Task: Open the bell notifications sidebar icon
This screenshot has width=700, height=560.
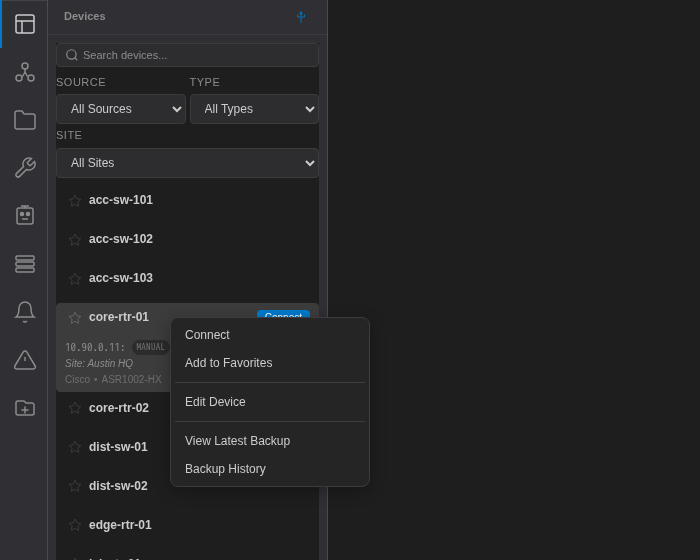Action: [25, 312]
